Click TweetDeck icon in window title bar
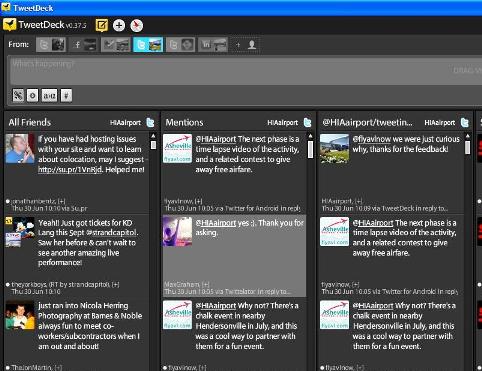482x371 pixels. click(6, 7)
